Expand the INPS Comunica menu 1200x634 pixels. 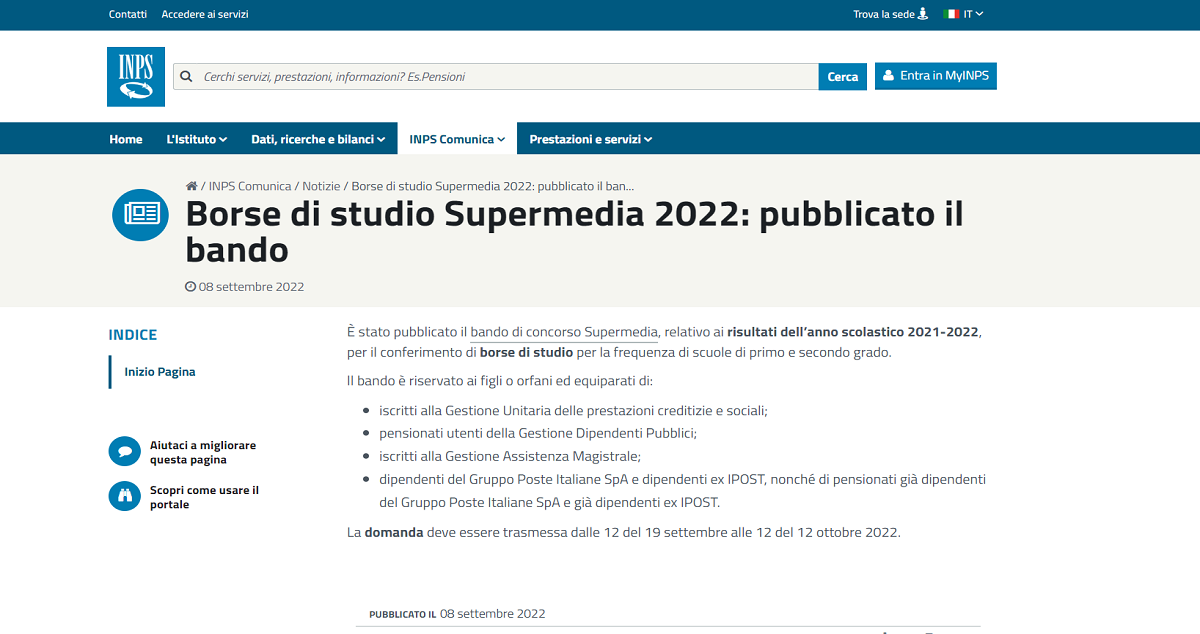tap(457, 139)
